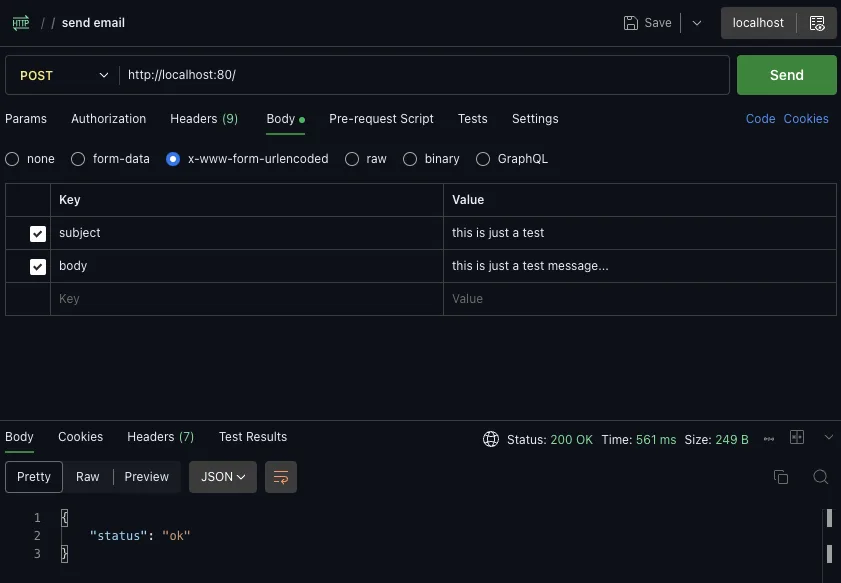The width and height of the screenshot is (841, 583).
Task: Uncheck the body parameter checkbox
Action: pyautogui.click(x=38, y=267)
